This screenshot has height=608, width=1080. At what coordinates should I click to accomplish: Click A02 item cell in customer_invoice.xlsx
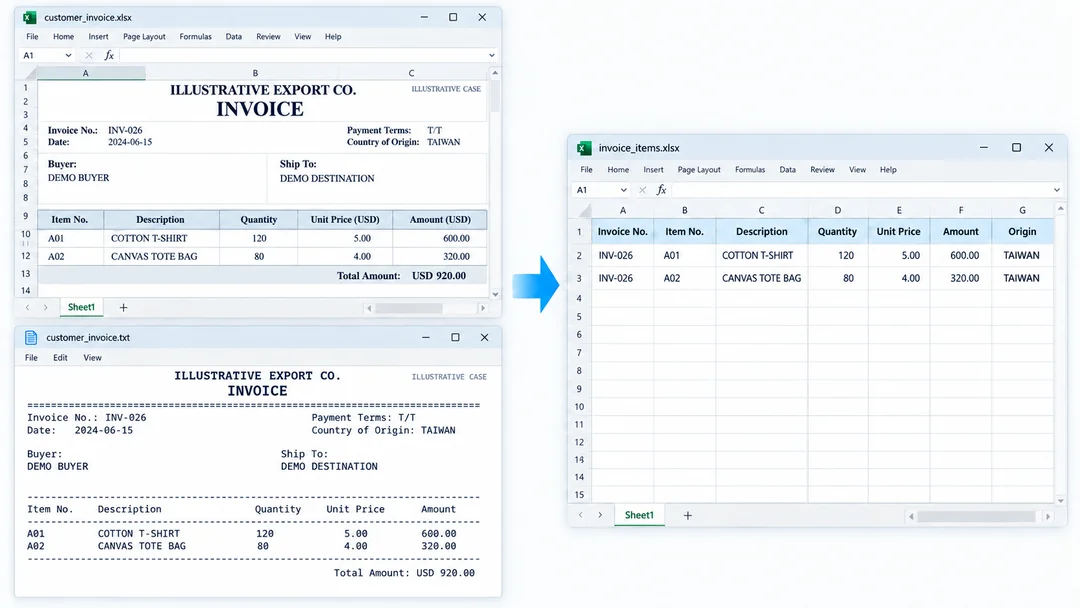(x=70, y=256)
